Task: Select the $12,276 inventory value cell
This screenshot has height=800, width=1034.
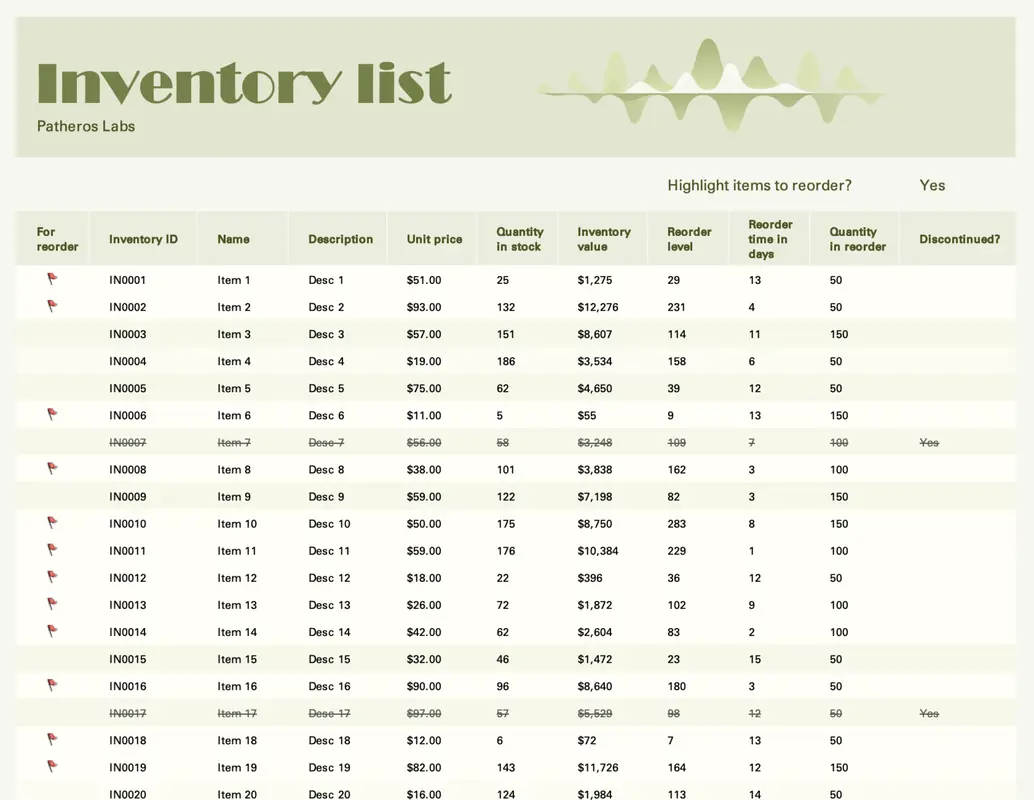Action: coord(598,307)
